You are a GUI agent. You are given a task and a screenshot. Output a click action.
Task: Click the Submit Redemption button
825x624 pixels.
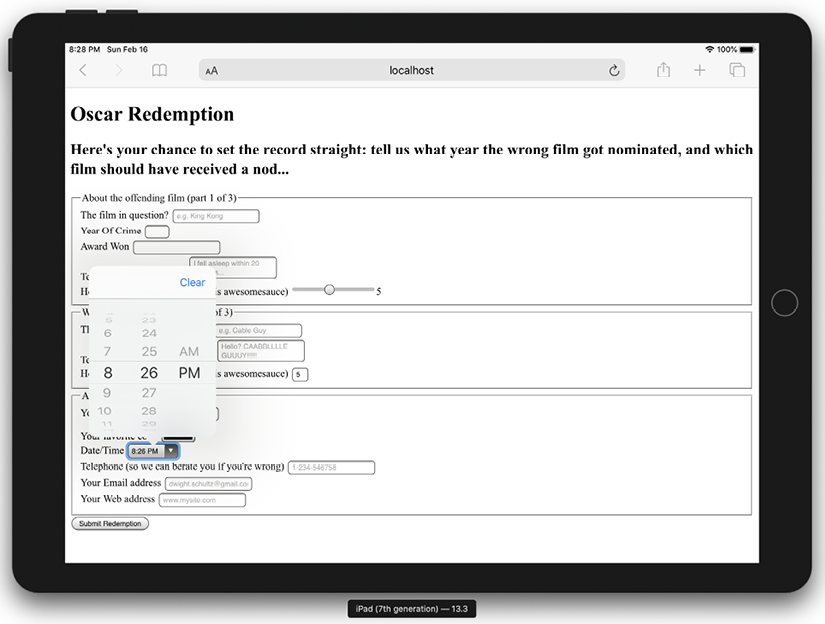pos(110,523)
